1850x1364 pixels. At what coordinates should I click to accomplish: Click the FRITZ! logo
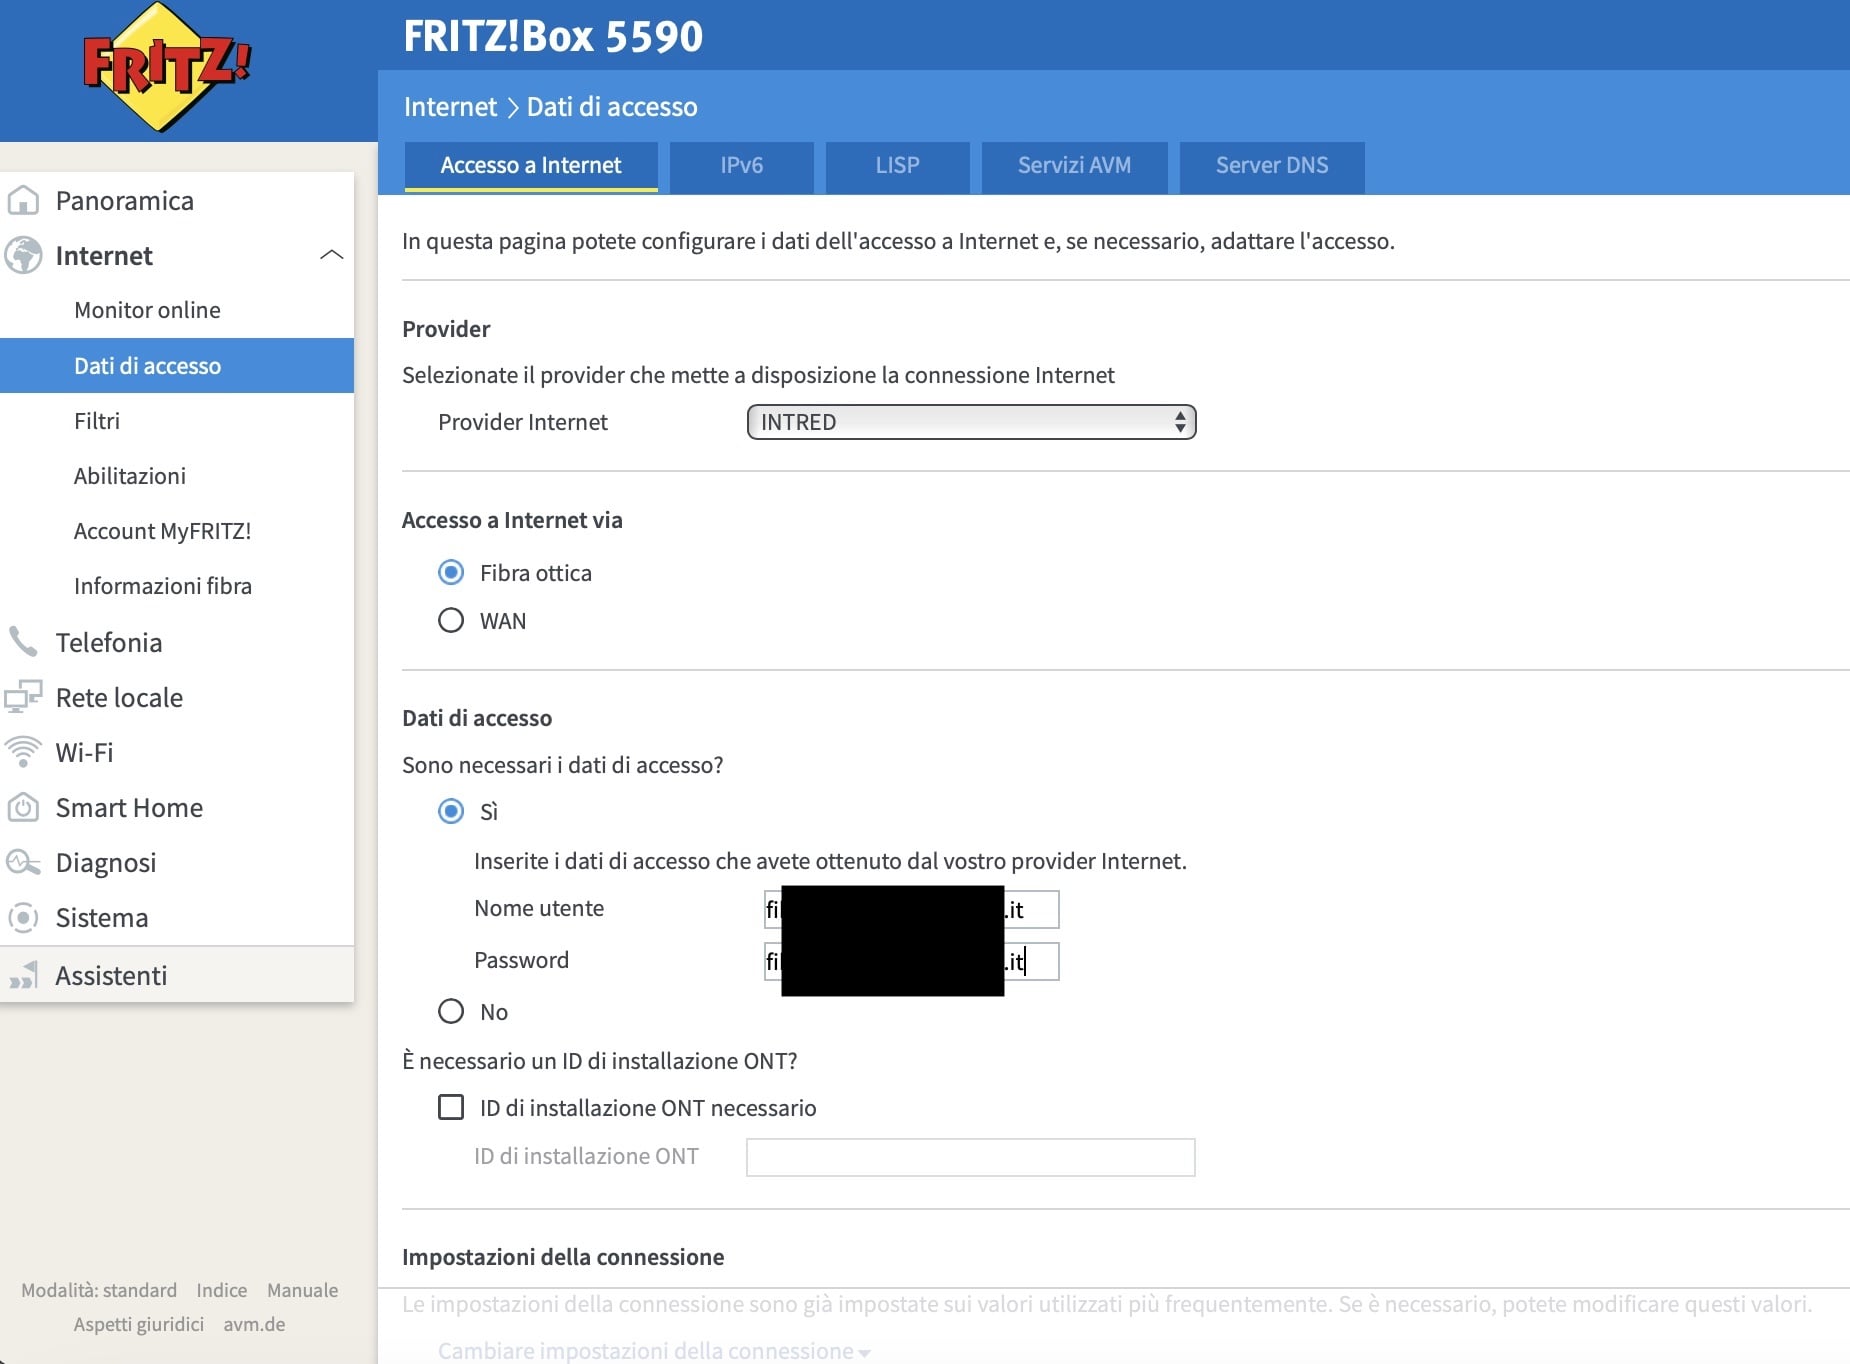tap(166, 68)
